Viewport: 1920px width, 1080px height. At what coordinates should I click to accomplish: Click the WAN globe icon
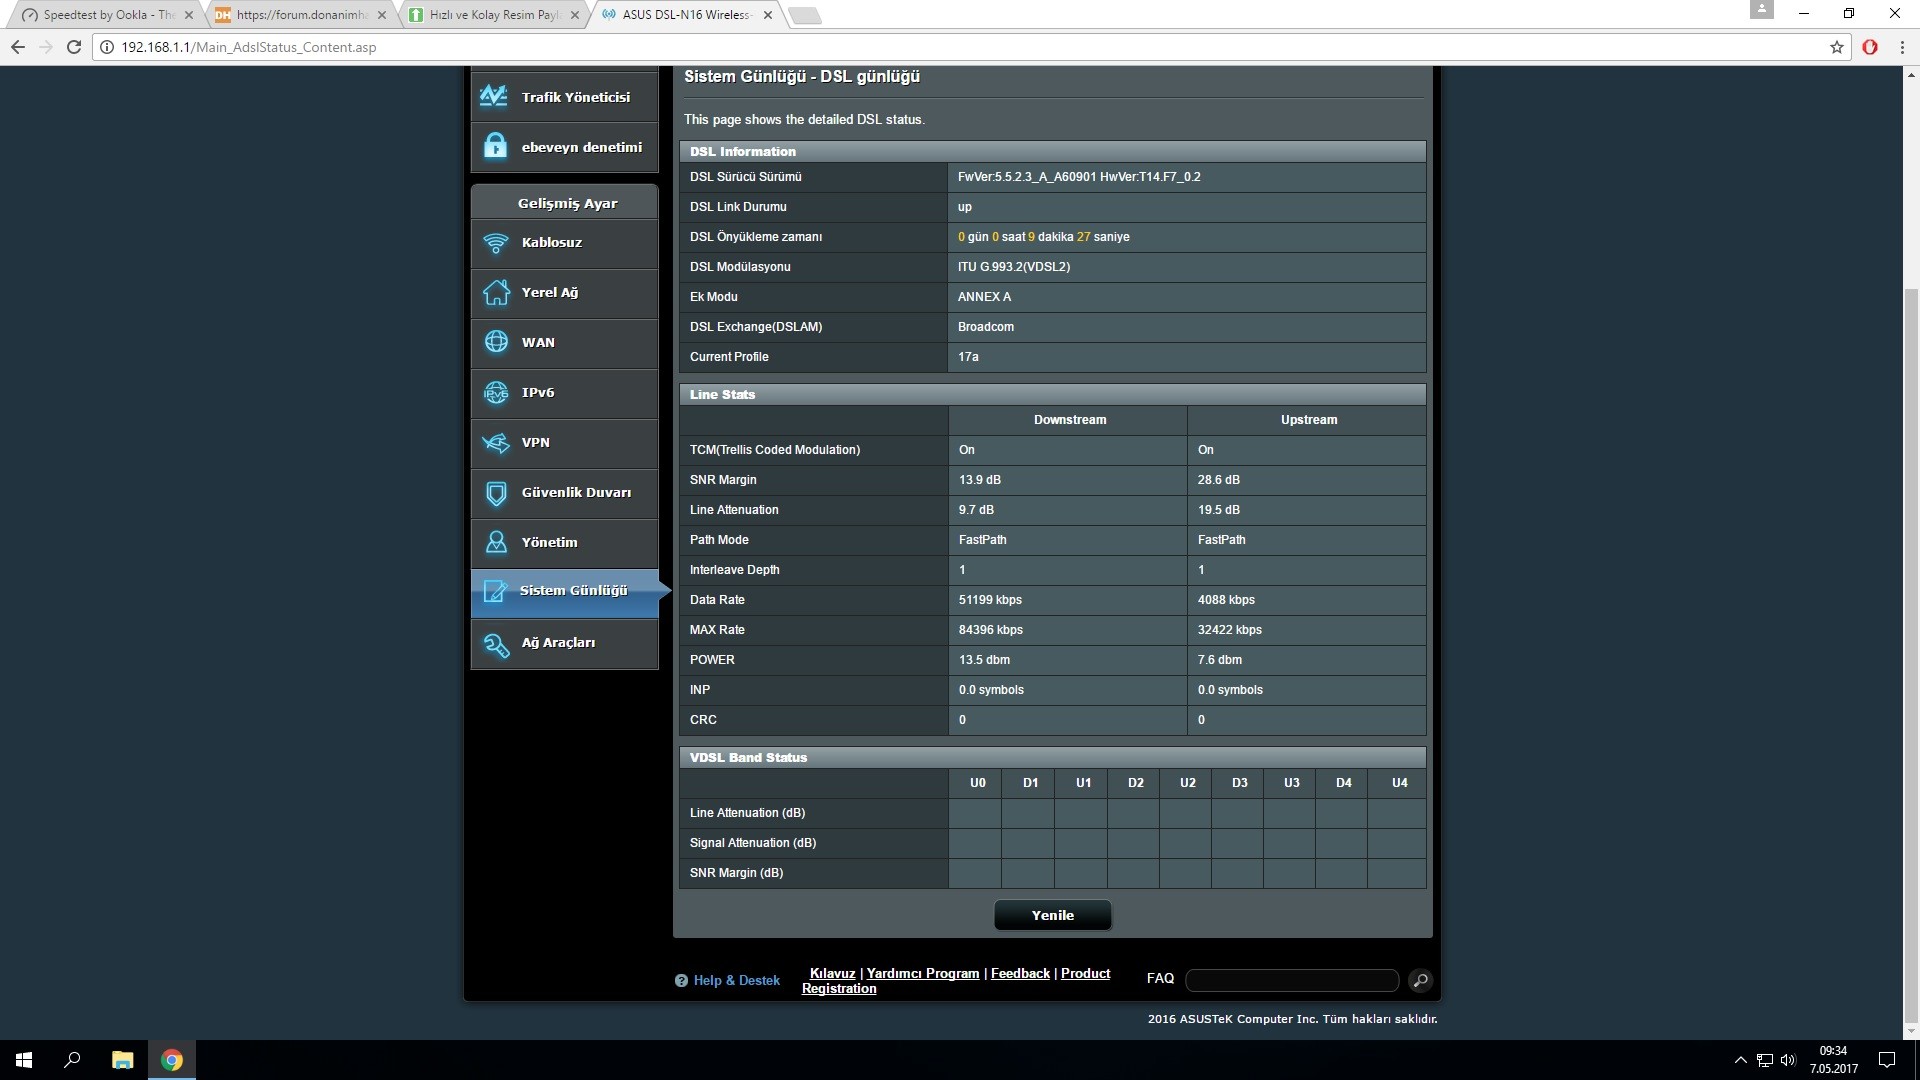pyautogui.click(x=497, y=342)
